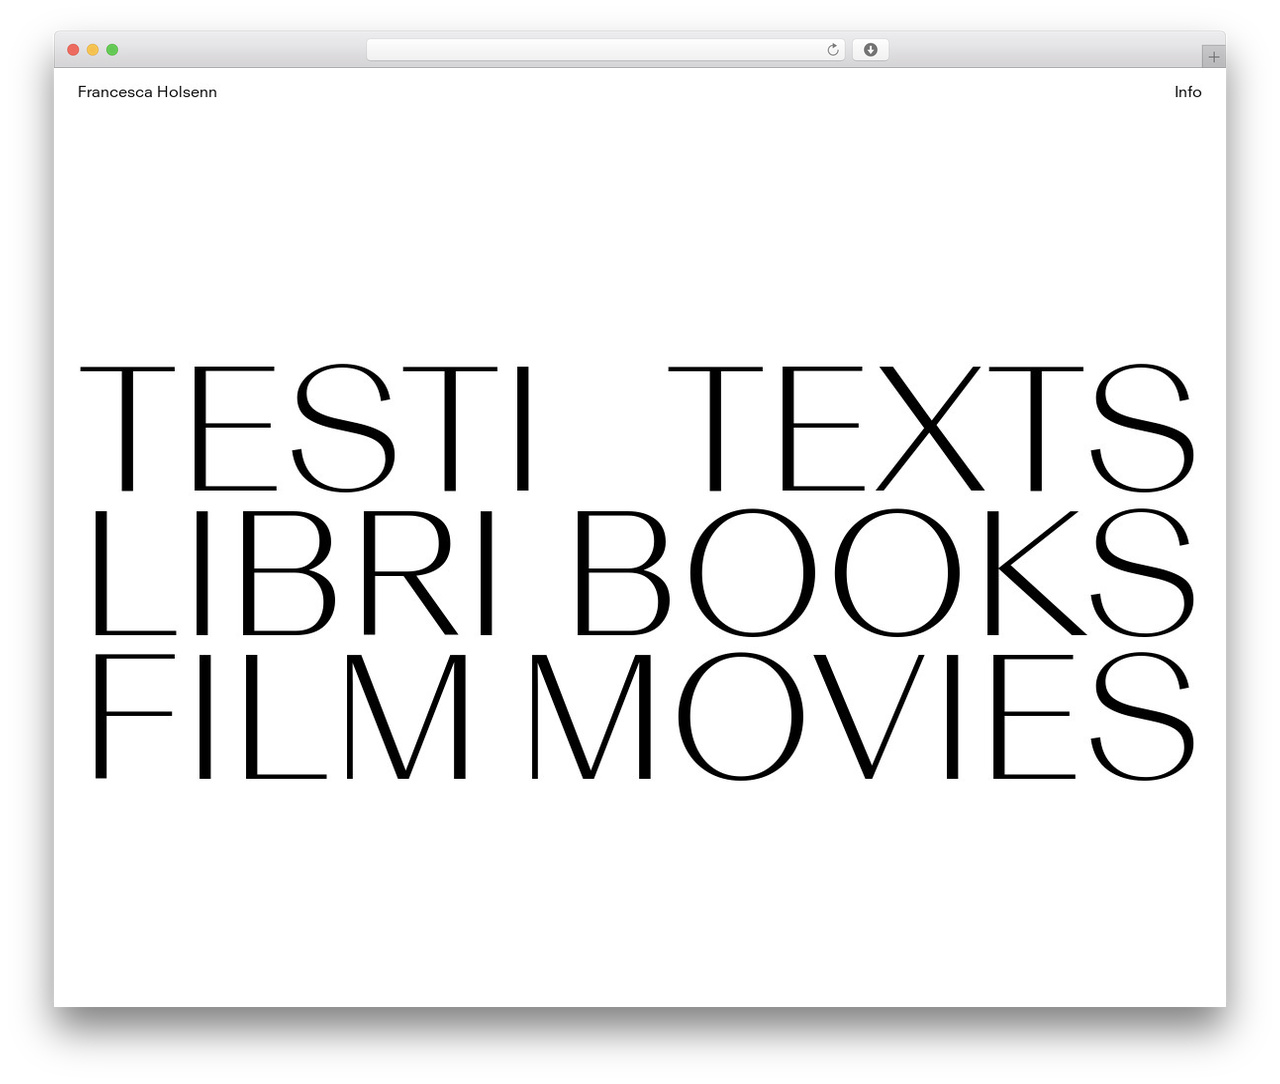Open the TEXTS section link
The image size is (1280, 1084).
(930, 429)
